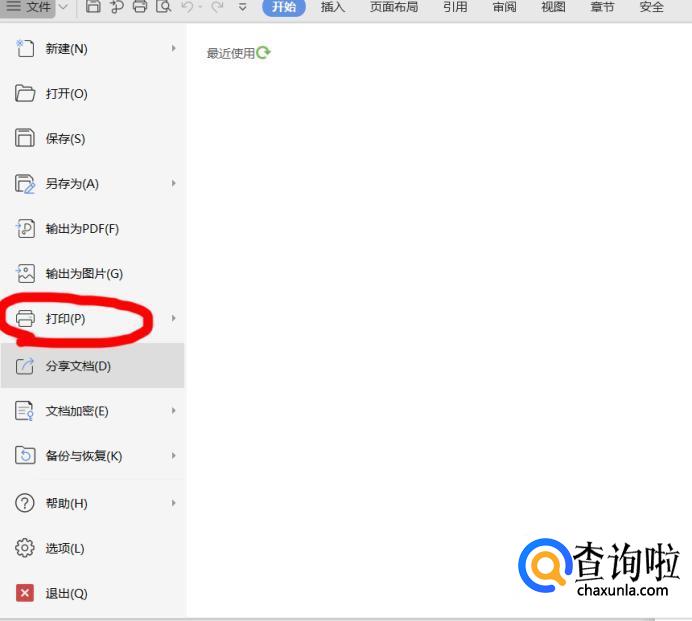Select 打印(P) text in file menu
The height and width of the screenshot is (621, 692).
click(65, 319)
